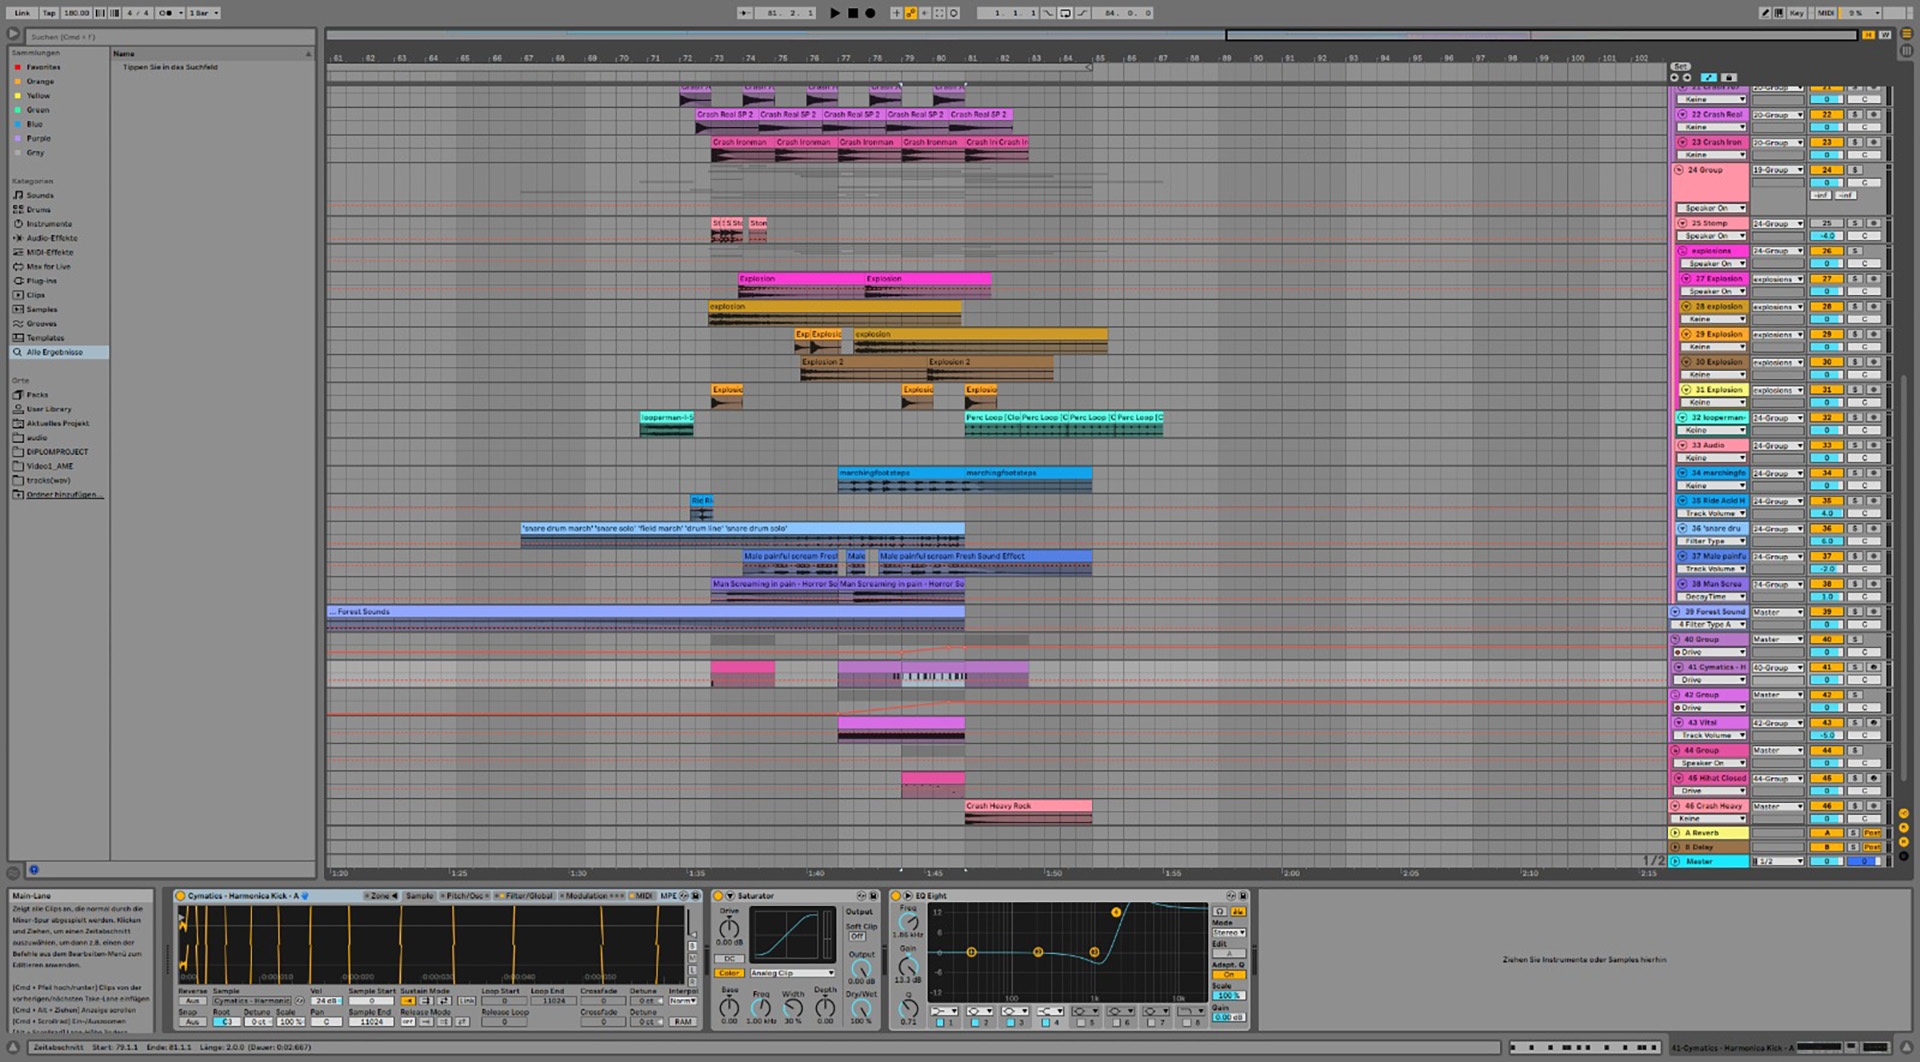Arm track 25 Stomp for recording
Screen dimensions: 1920x1062
coord(1873,224)
